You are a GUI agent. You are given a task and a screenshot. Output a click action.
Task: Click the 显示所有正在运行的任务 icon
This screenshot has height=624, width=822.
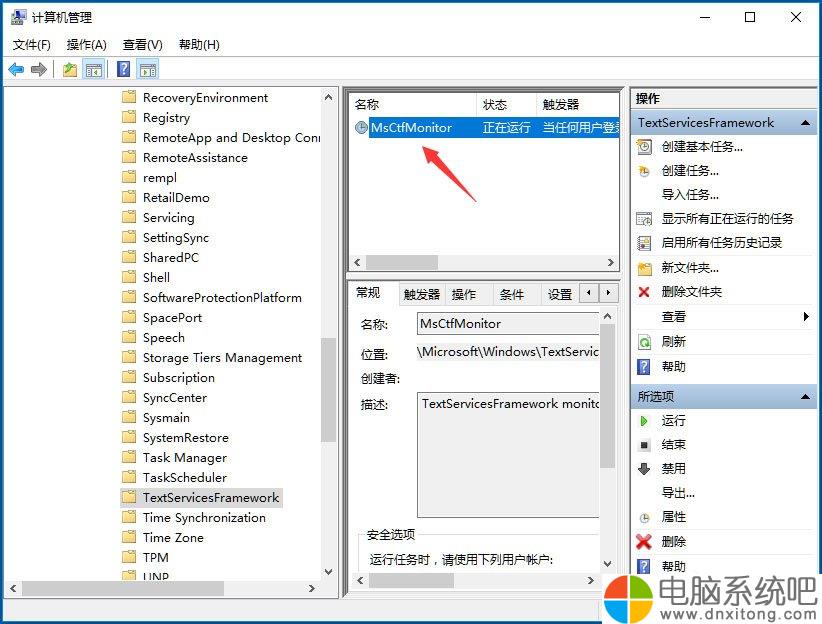pyautogui.click(x=644, y=219)
